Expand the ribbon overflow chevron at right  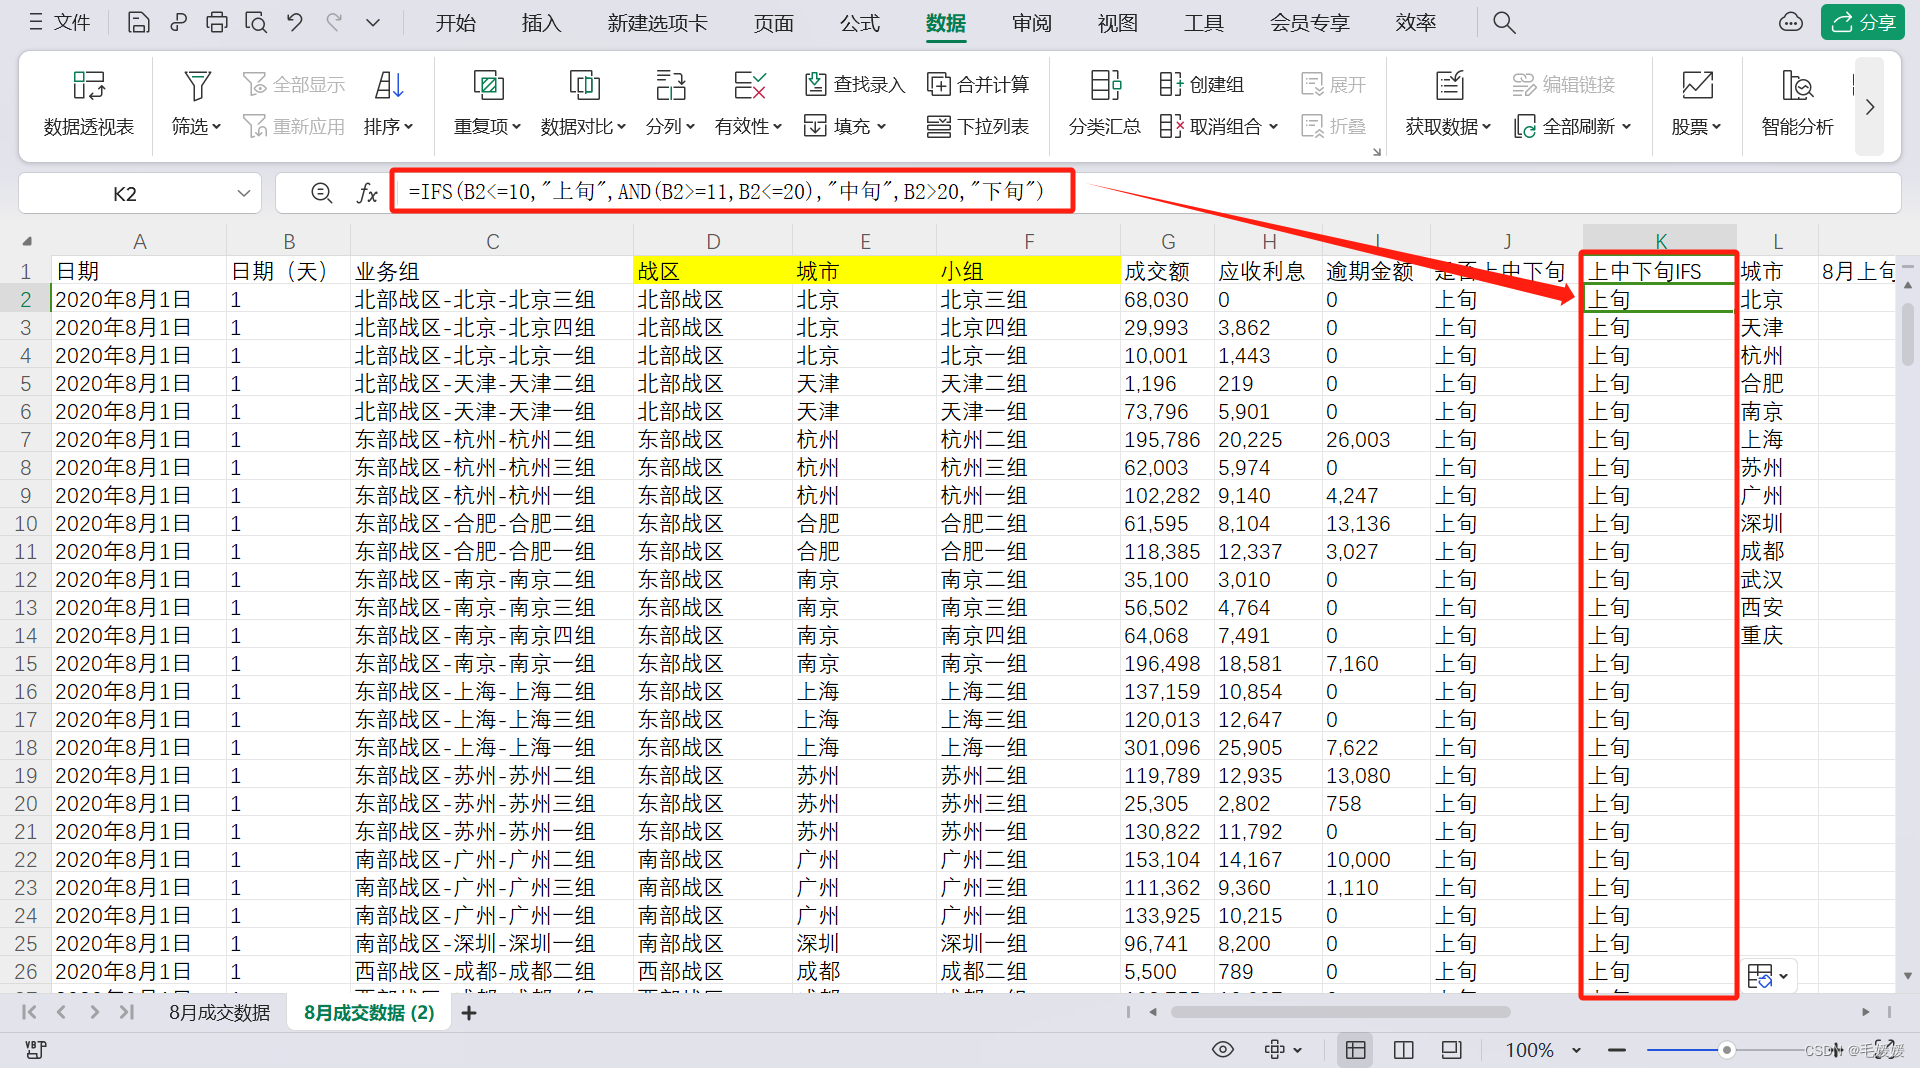(x=1869, y=107)
